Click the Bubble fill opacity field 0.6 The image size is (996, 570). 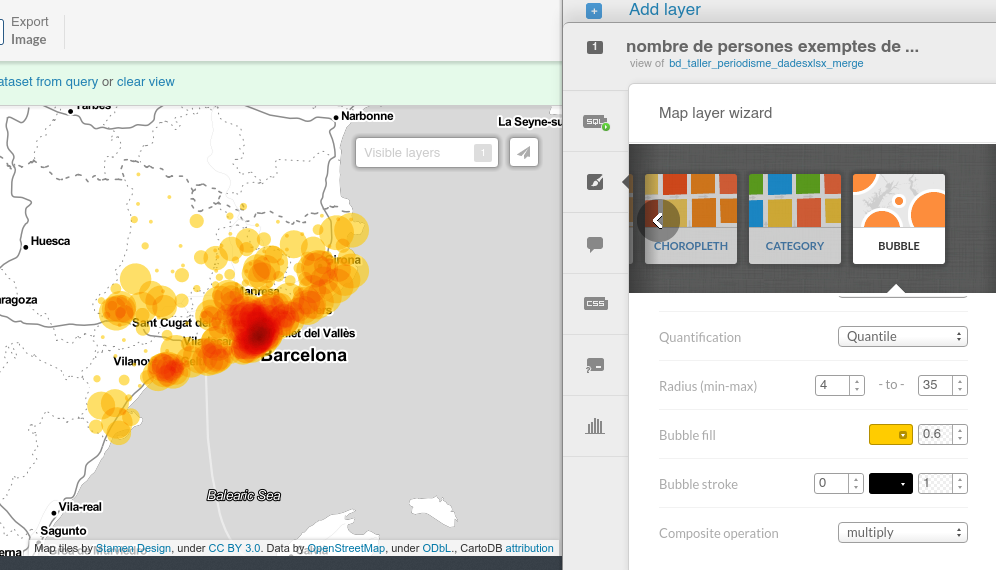[935, 434]
